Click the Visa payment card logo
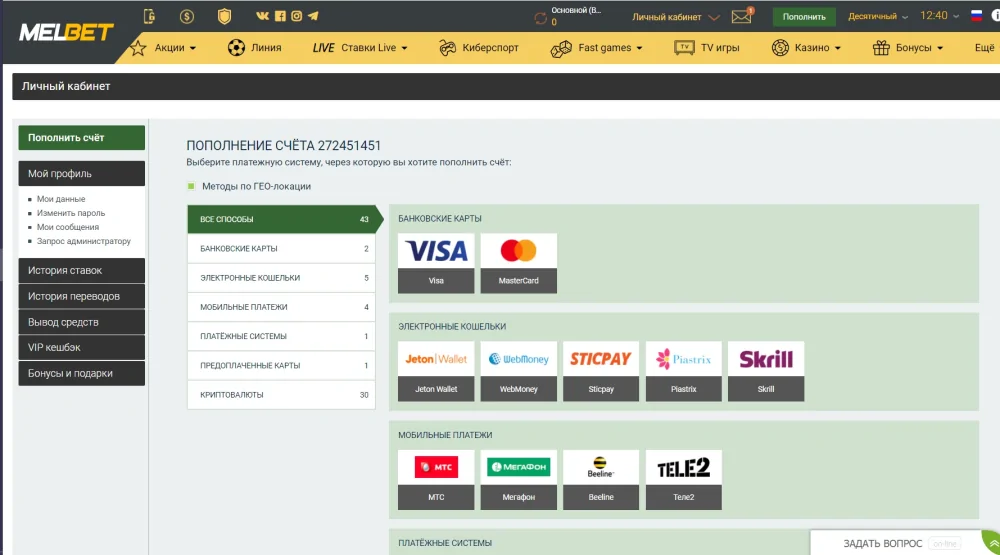Viewport: 1000px width, 555px height. [436, 251]
